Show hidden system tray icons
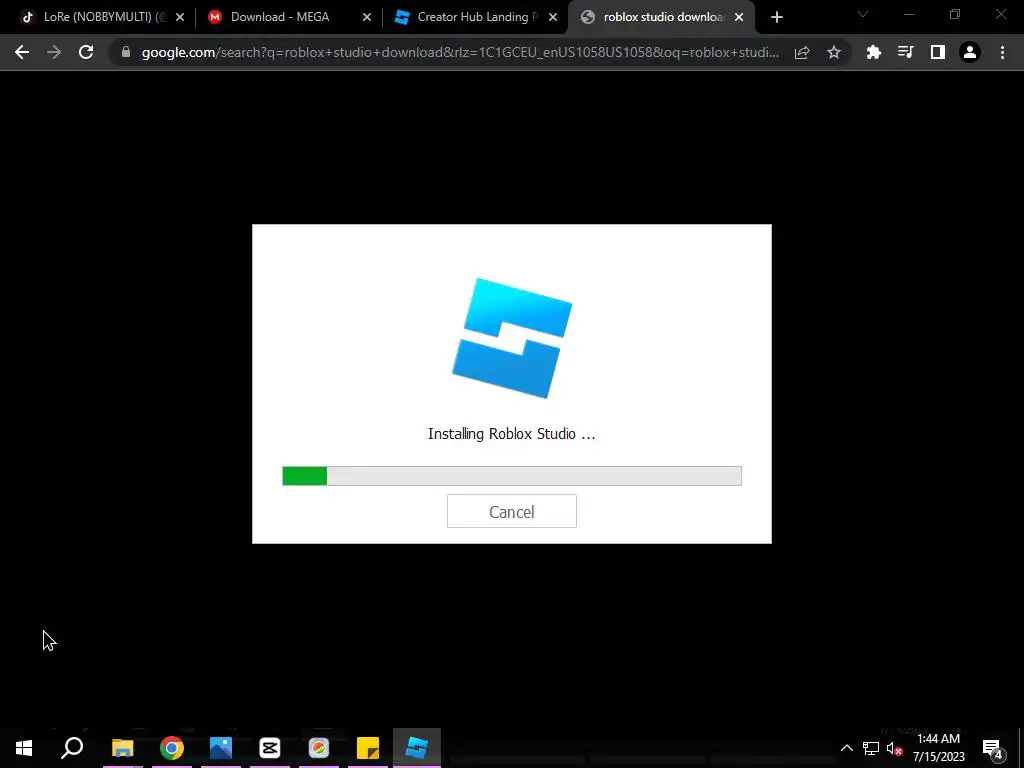This screenshot has width=1024, height=768. (x=846, y=748)
